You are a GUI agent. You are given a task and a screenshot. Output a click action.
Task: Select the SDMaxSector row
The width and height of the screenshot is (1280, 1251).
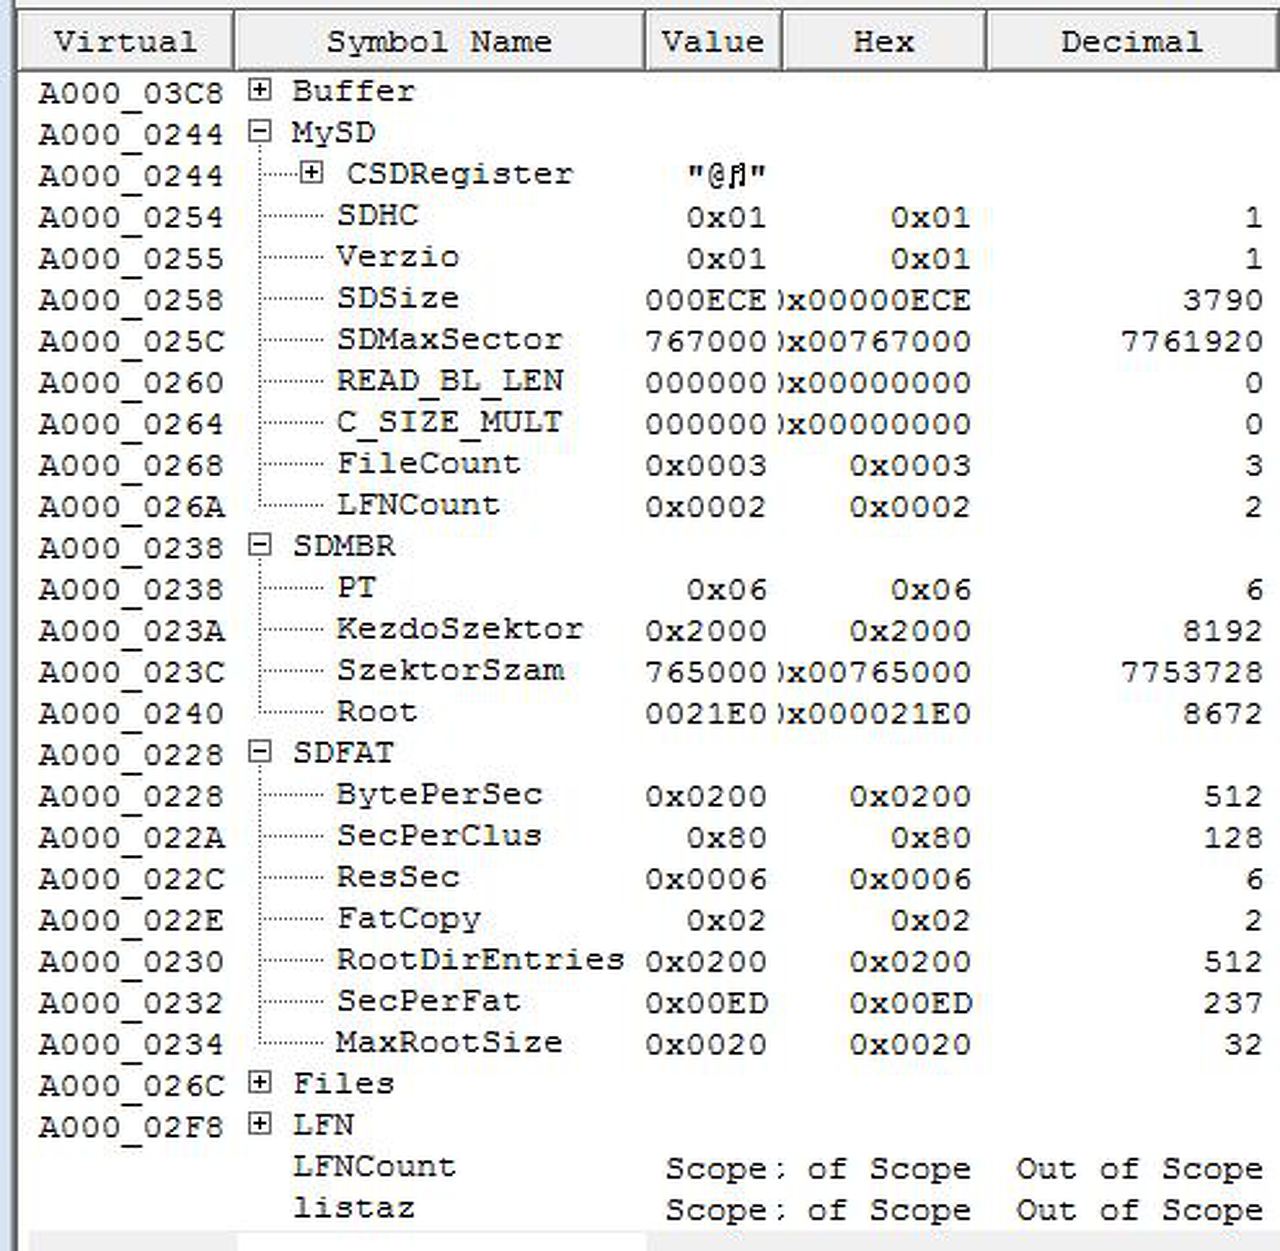tap(650, 340)
